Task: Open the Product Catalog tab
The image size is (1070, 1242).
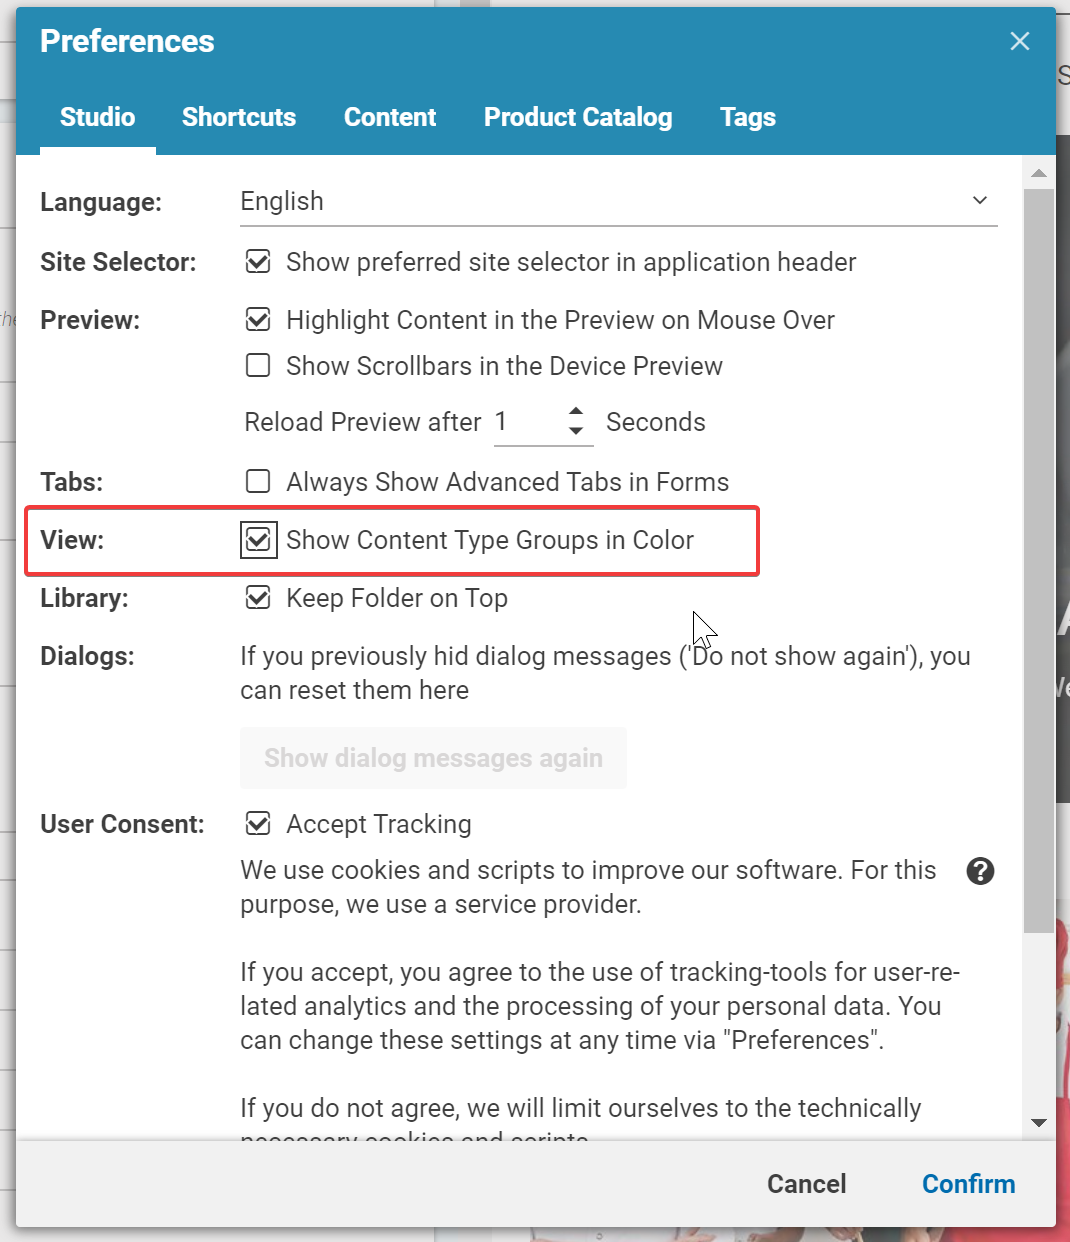Action: [578, 117]
